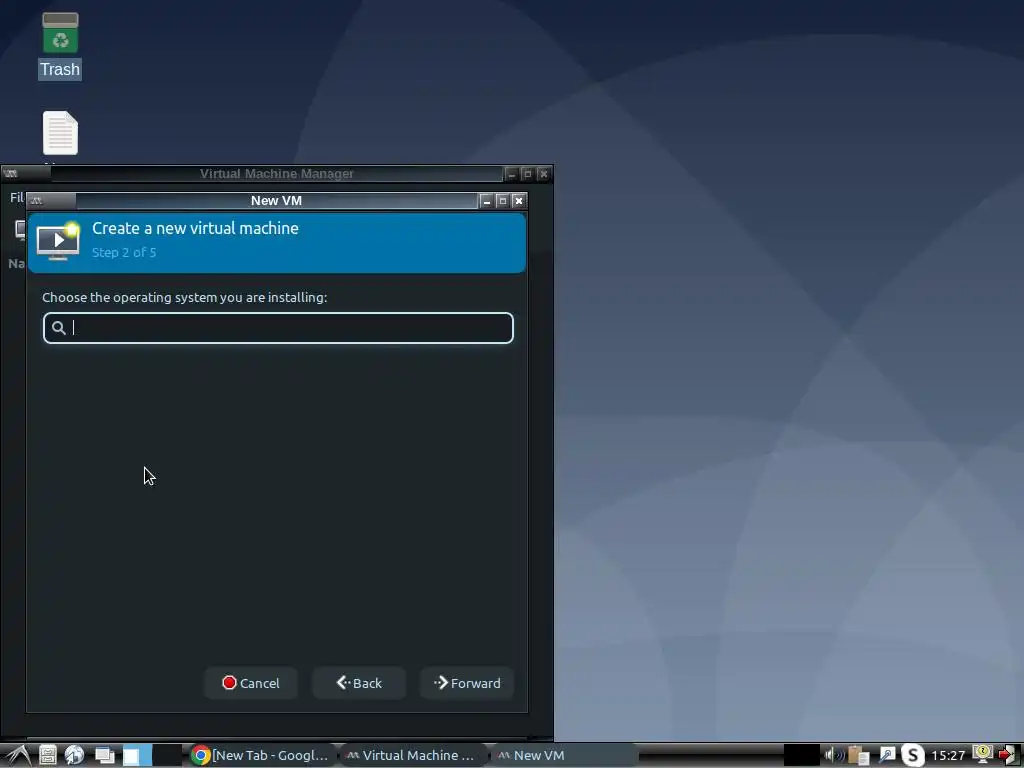
Task: Open the Virtual Machine Manager window menu icon
Action: point(10,173)
